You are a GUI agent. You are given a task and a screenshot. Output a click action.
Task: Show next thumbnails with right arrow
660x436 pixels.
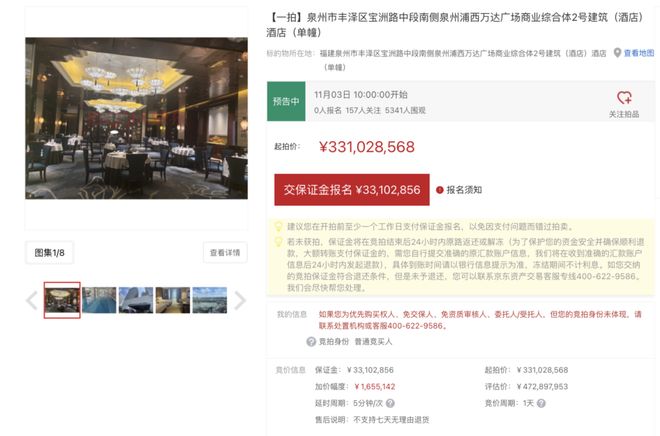[x=240, y=300]
